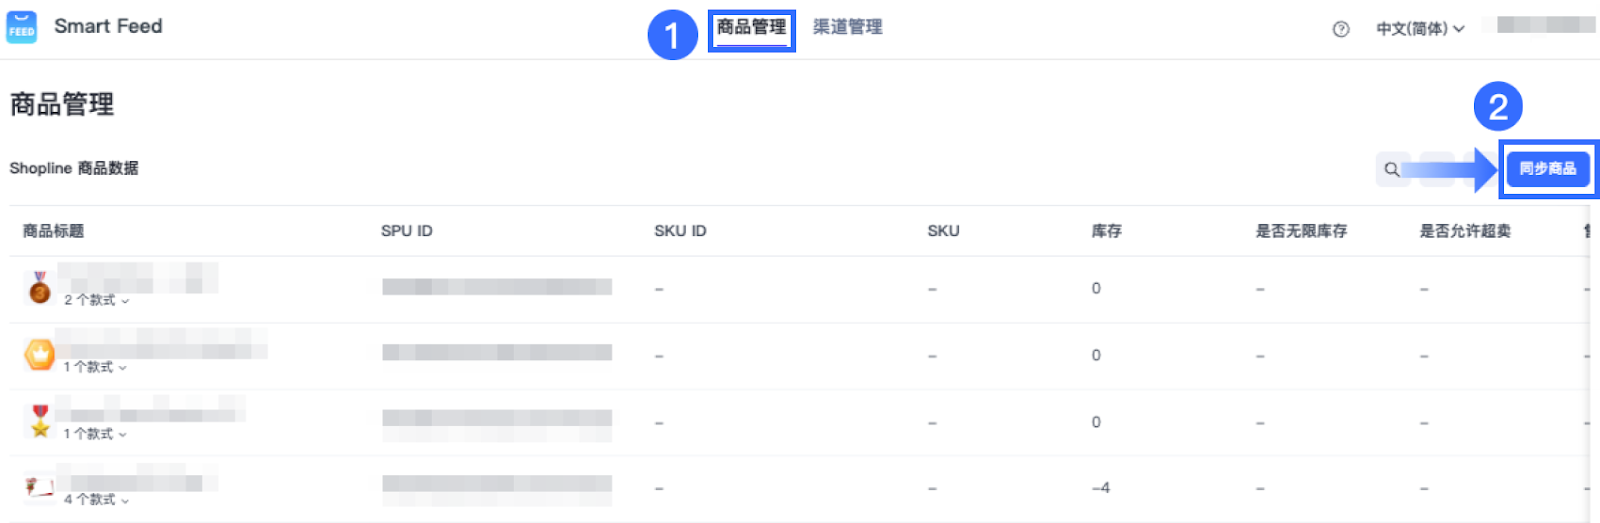
Task: Expand the 4 个款式 variants list
Action: pos(97,499)
